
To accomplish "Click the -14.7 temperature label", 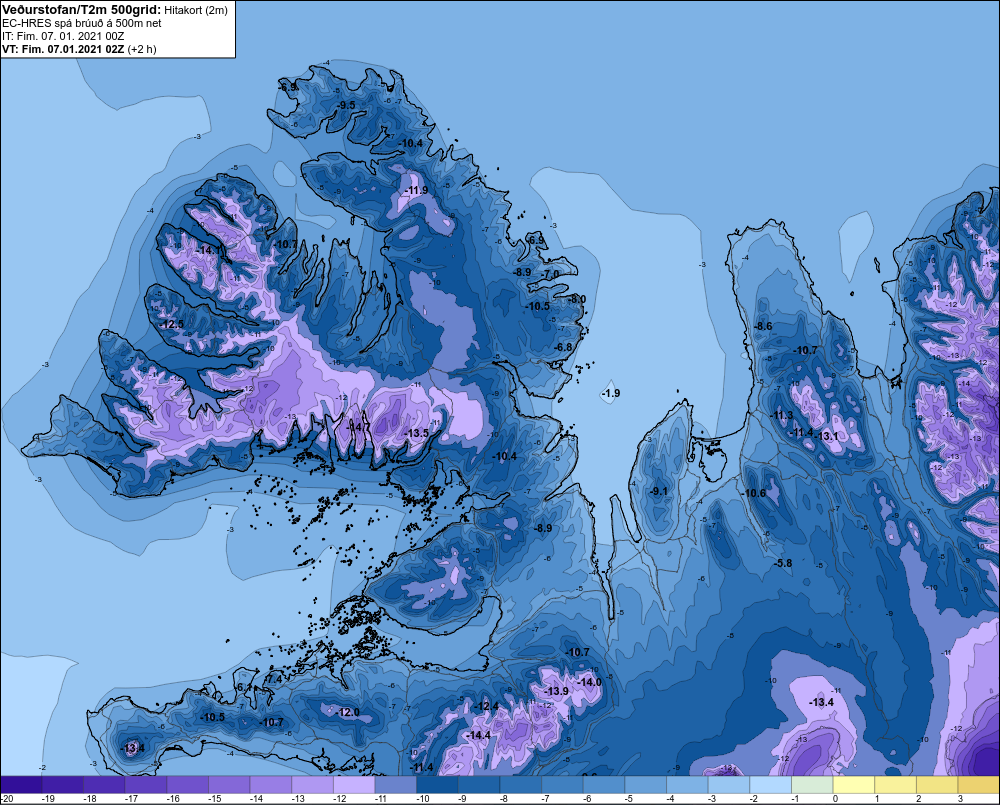I will [358, 426].
